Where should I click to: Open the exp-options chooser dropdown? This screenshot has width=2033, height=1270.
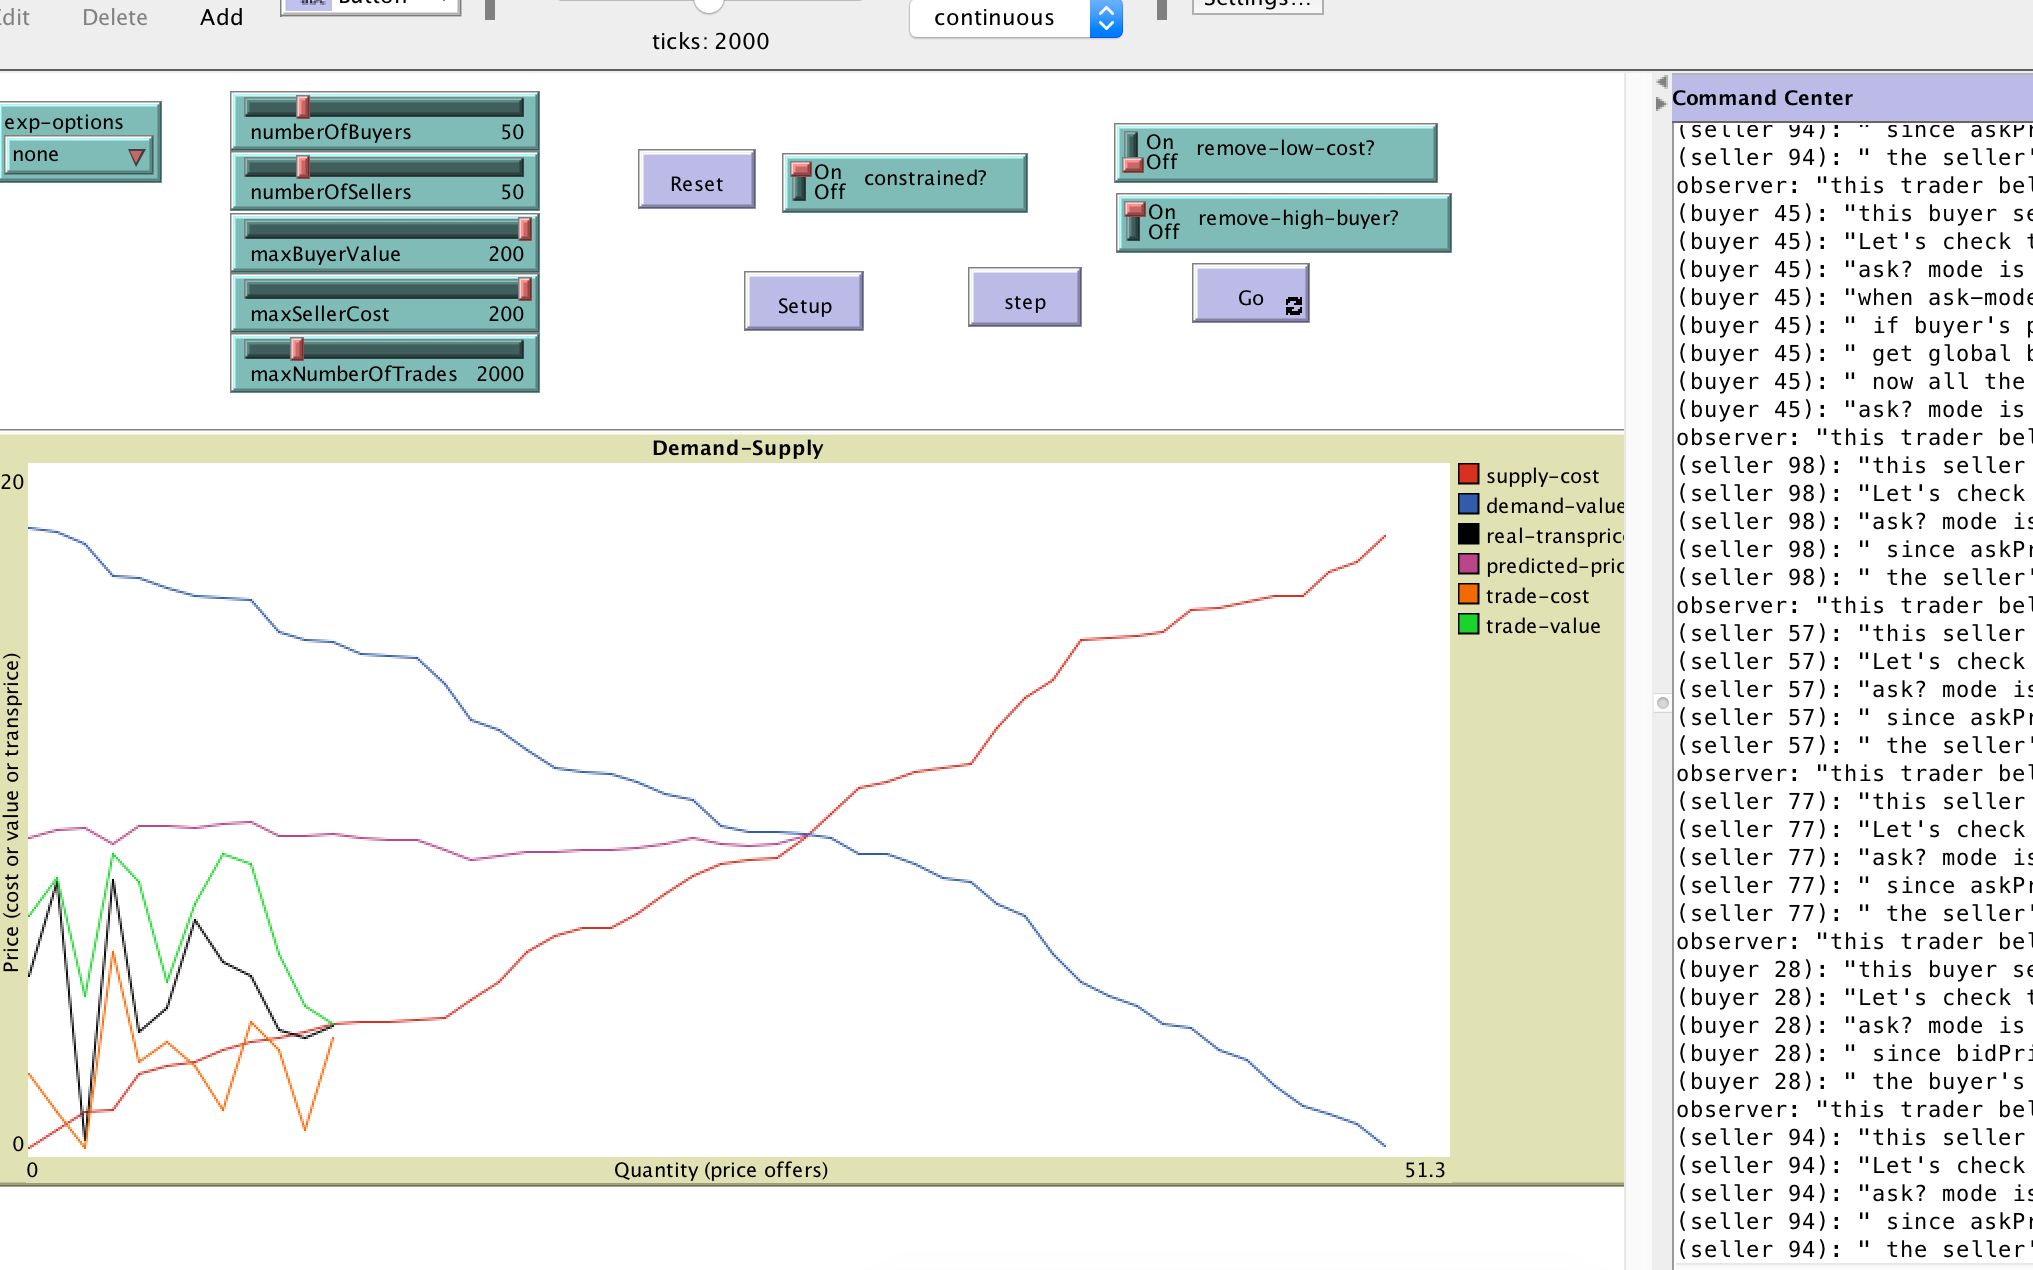click(x=79, y=156)
